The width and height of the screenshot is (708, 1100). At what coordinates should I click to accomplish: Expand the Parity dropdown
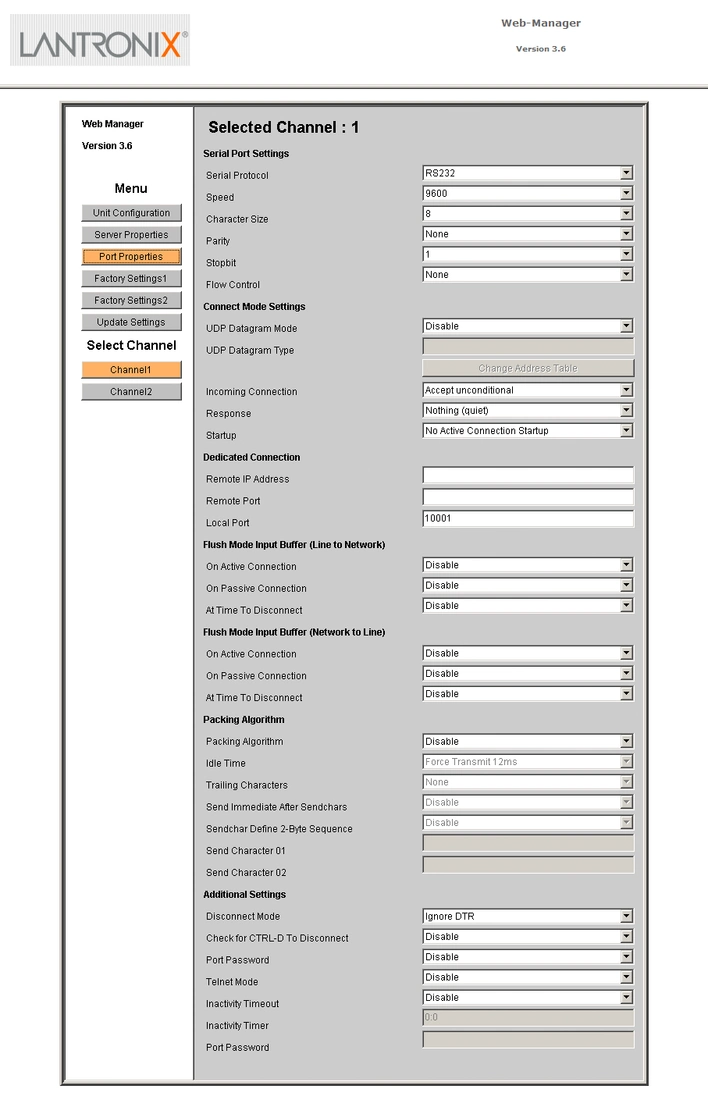(x=528, y=234)
